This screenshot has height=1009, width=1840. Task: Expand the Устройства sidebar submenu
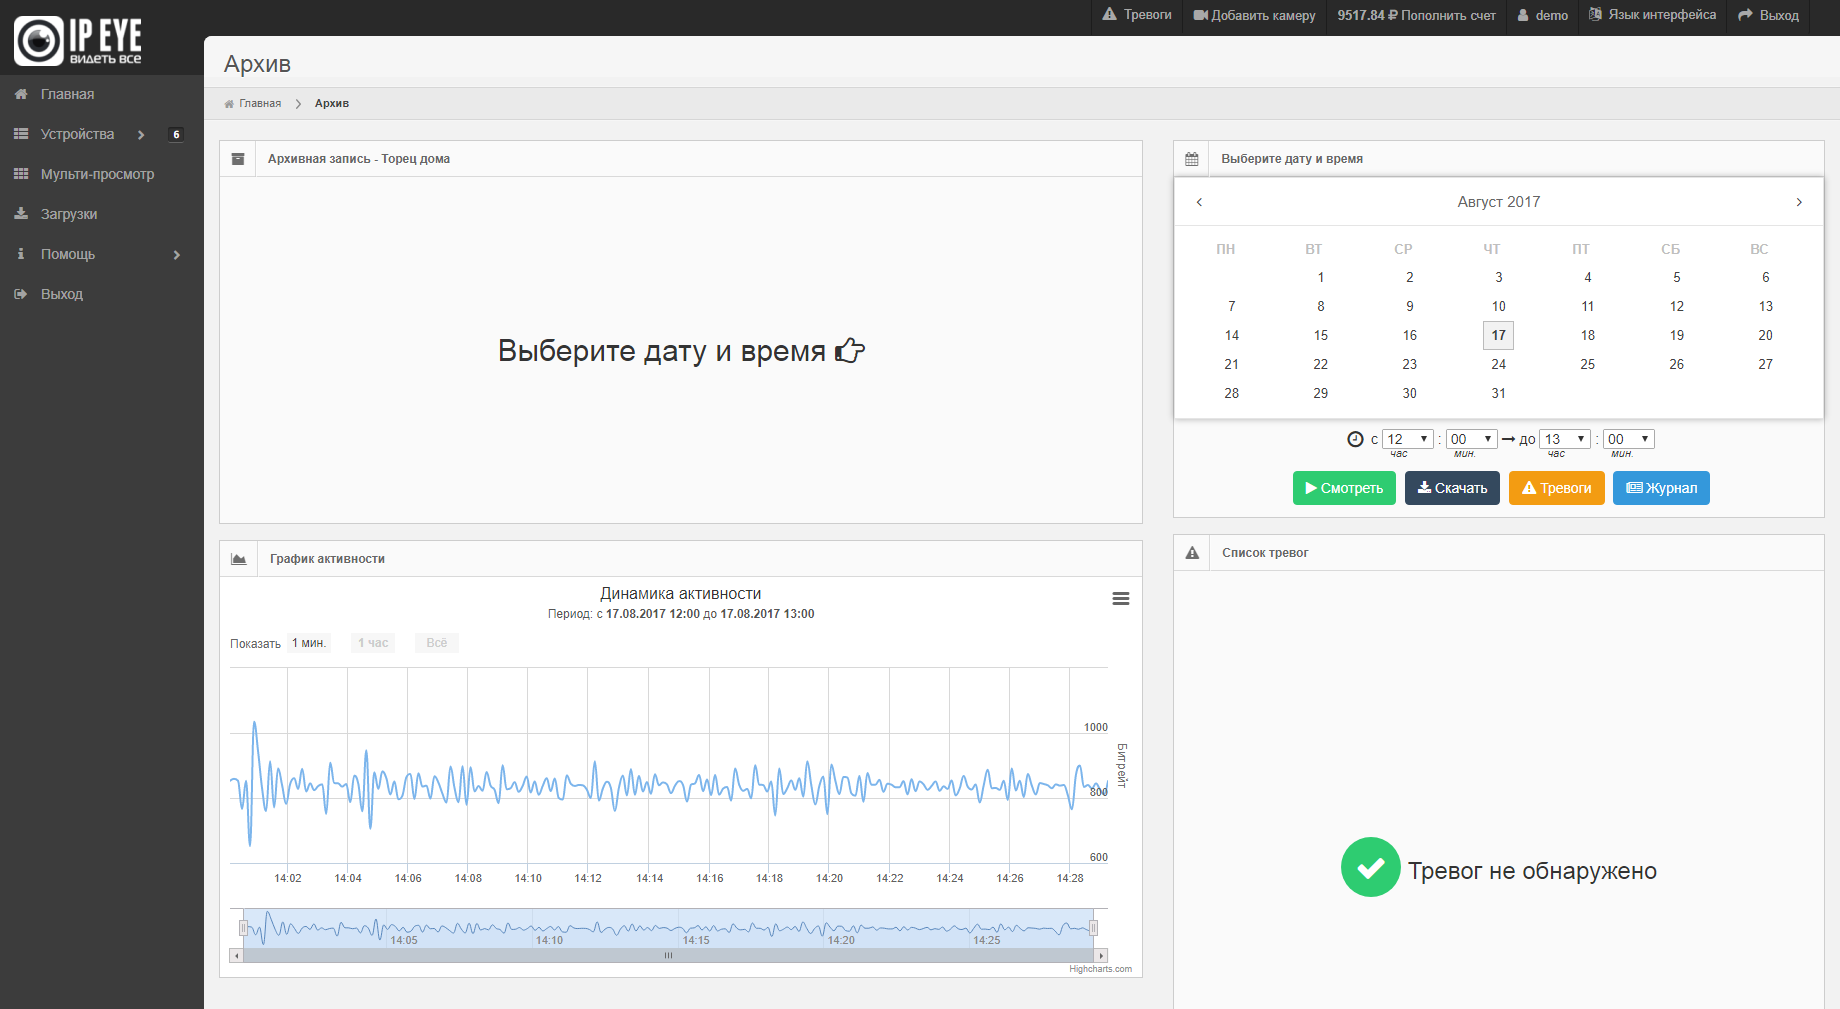(141, 134)
